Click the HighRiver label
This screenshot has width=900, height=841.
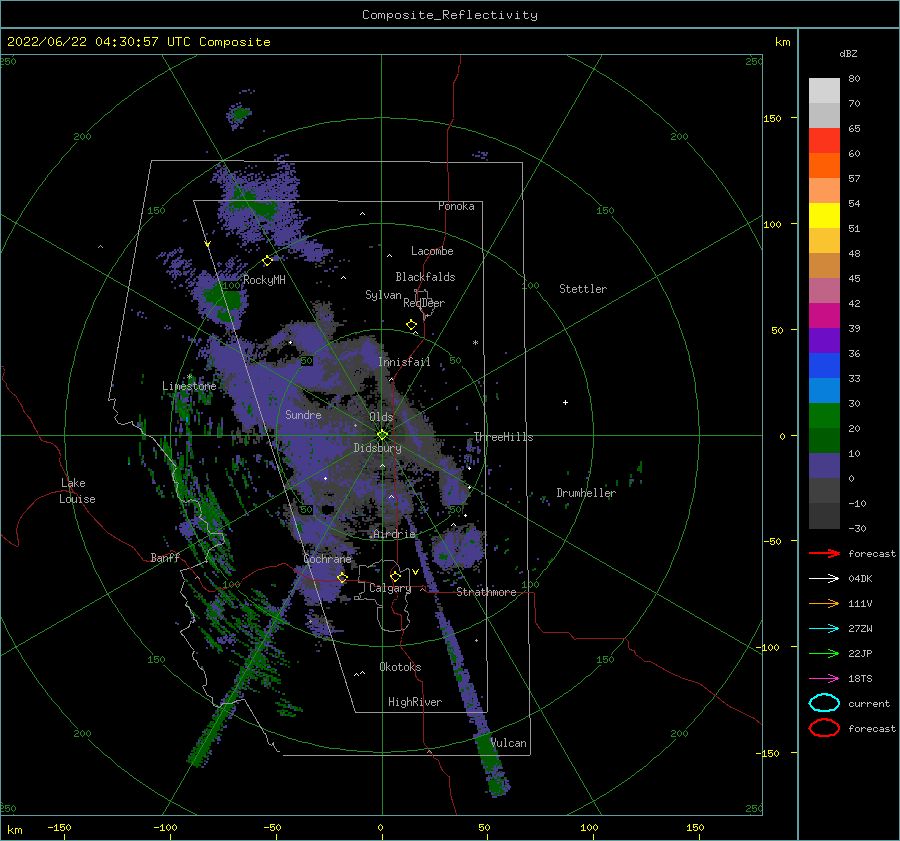tap(415, 702)
